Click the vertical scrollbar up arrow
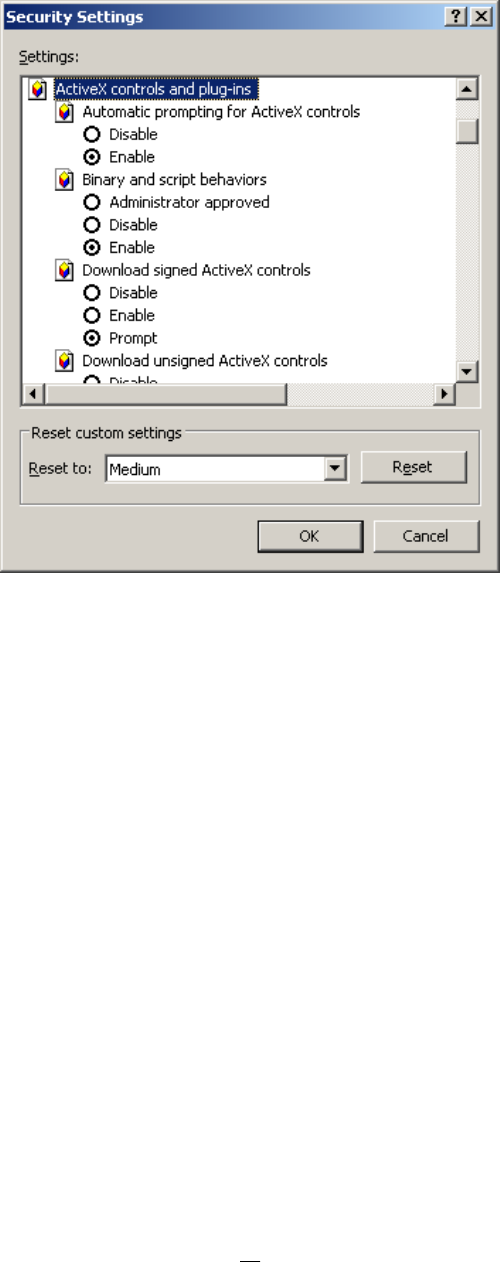Image resolution: width=500 pixels, height=1262 pixels. [466, 90]
